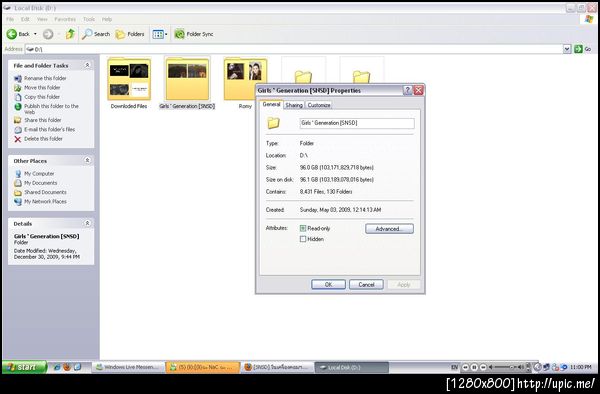The width and height of the screenshot is (600, 394).
Task: Close the Properties dialog
Action: [x=419, y=91]
